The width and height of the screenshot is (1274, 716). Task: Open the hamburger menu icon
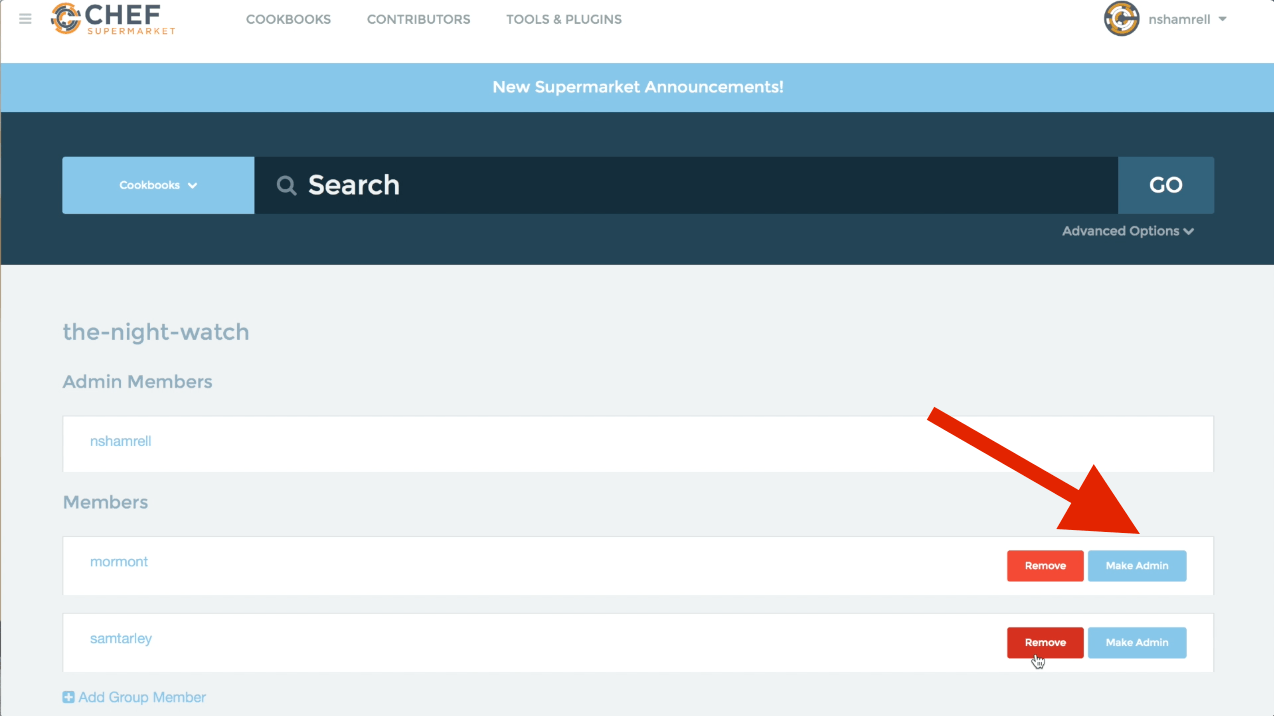pos(25,19)
